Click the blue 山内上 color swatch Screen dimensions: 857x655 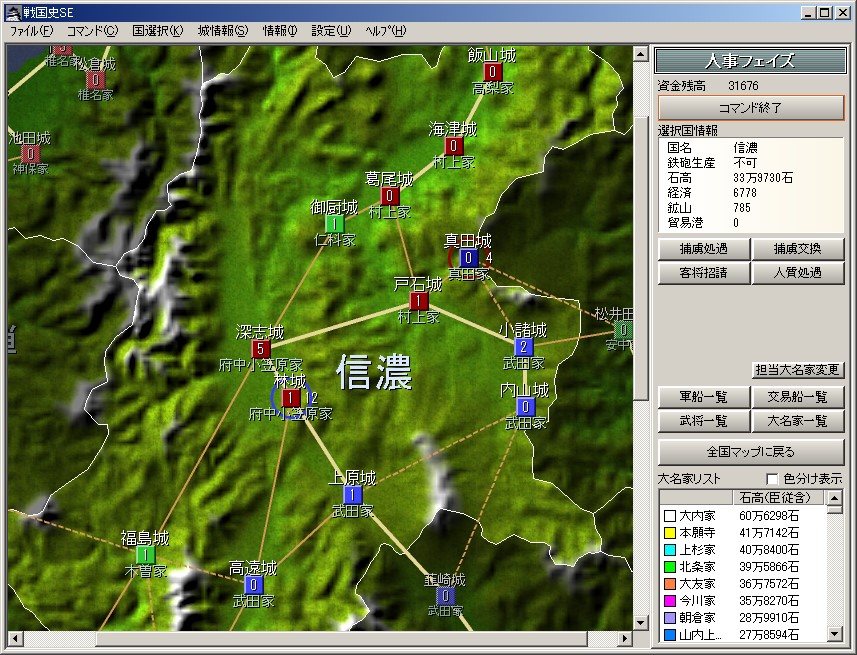tap(670, 635)
